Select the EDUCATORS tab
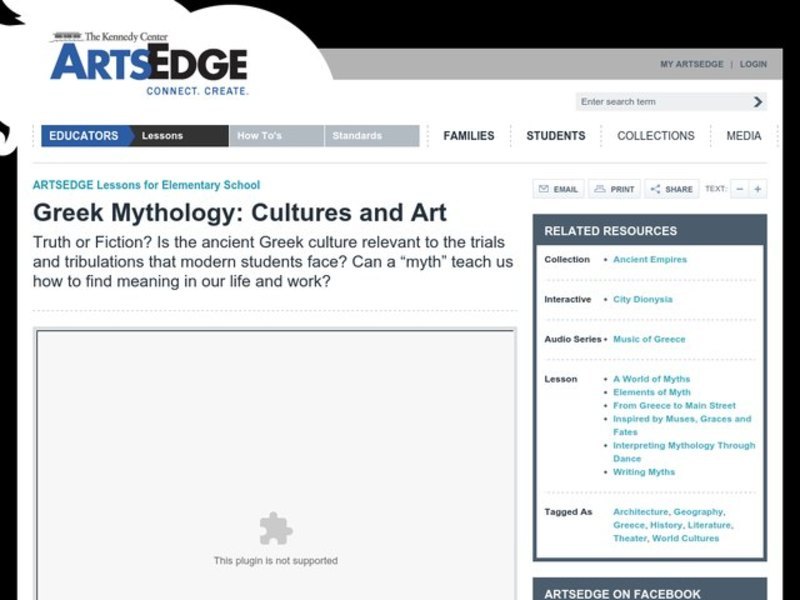Viewport: 800px width, 600px height. click(85, 135)
